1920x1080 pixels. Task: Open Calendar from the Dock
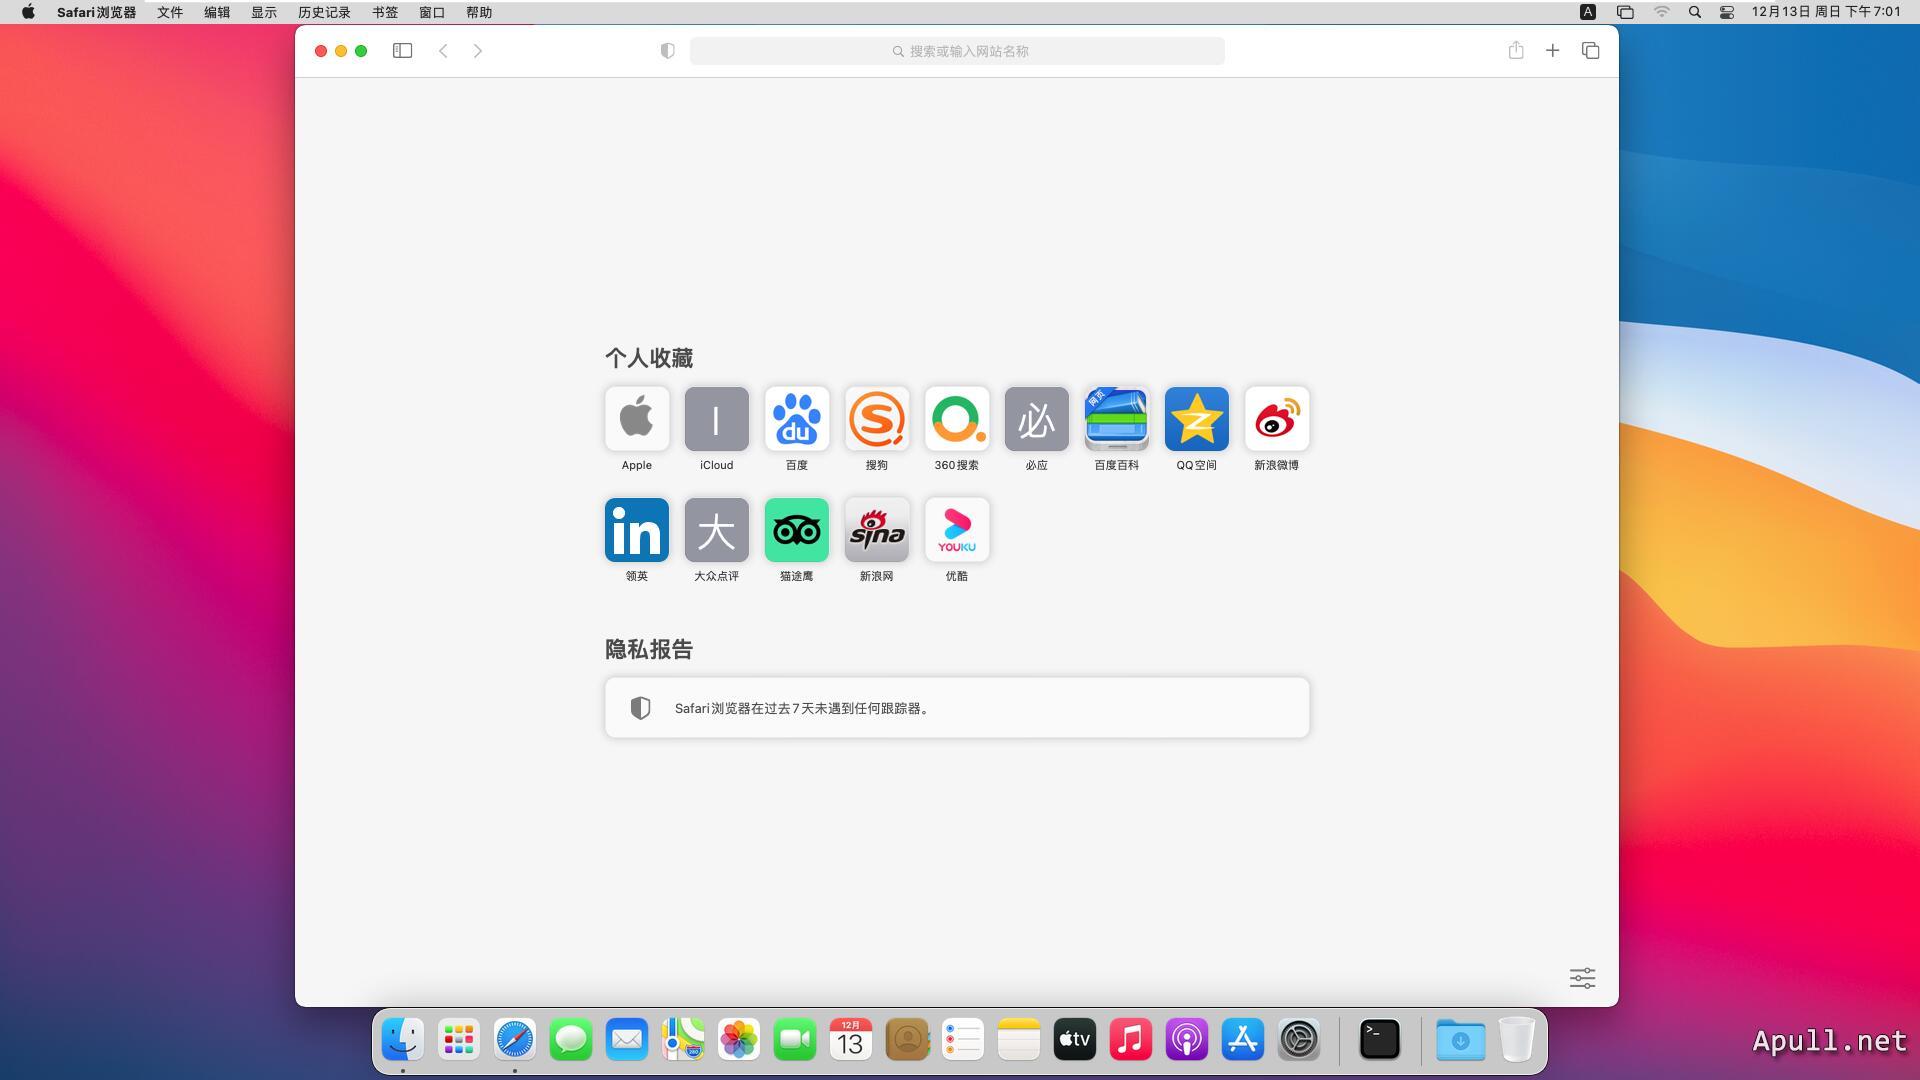point(851,1040)
